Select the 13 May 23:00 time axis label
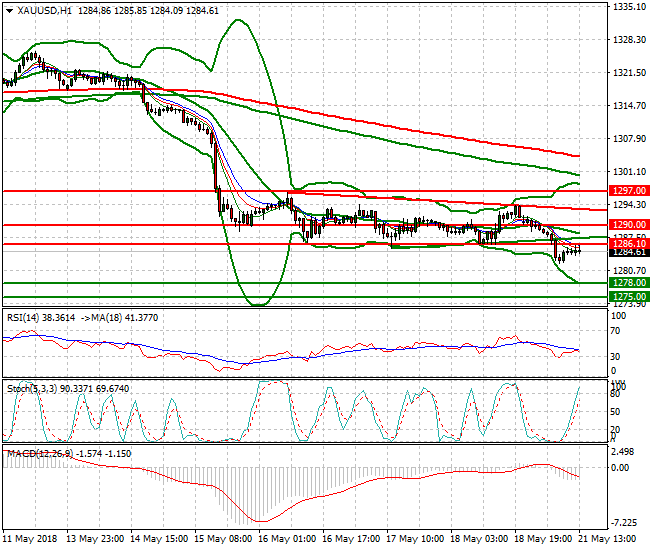 pyautogui.click(x=95, y=539)
